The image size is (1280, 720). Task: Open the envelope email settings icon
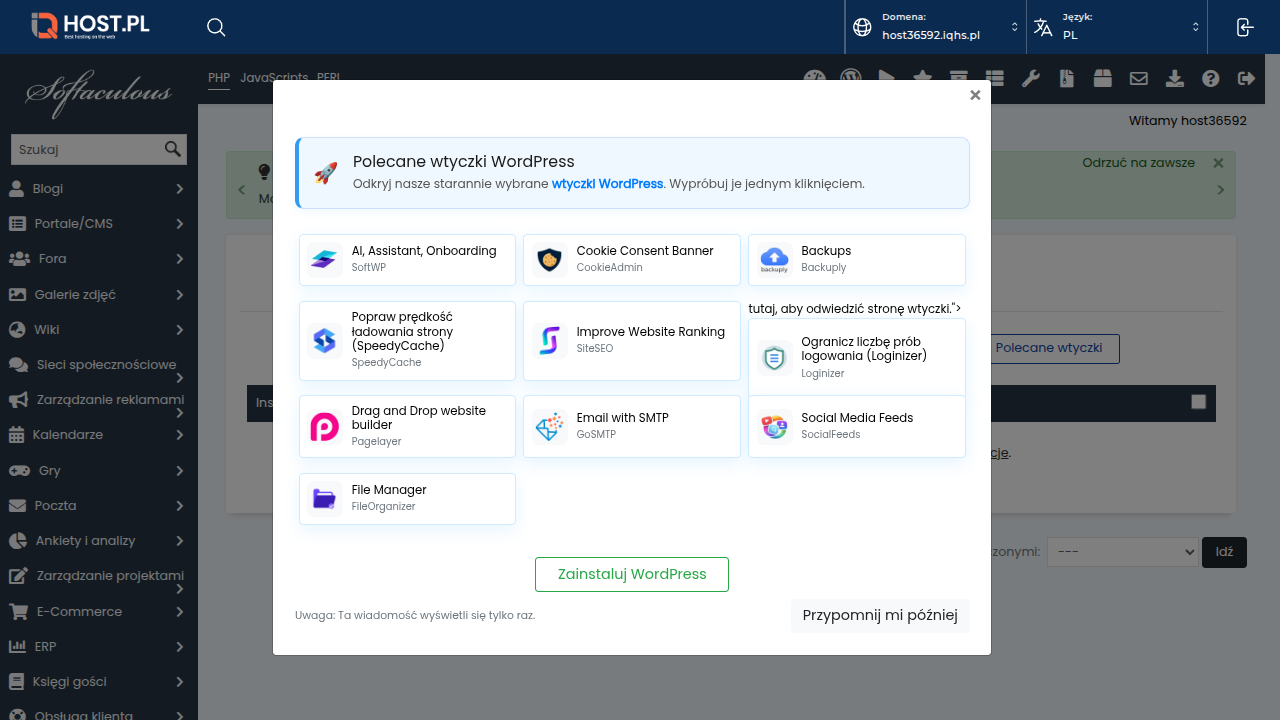point(1138,78)
